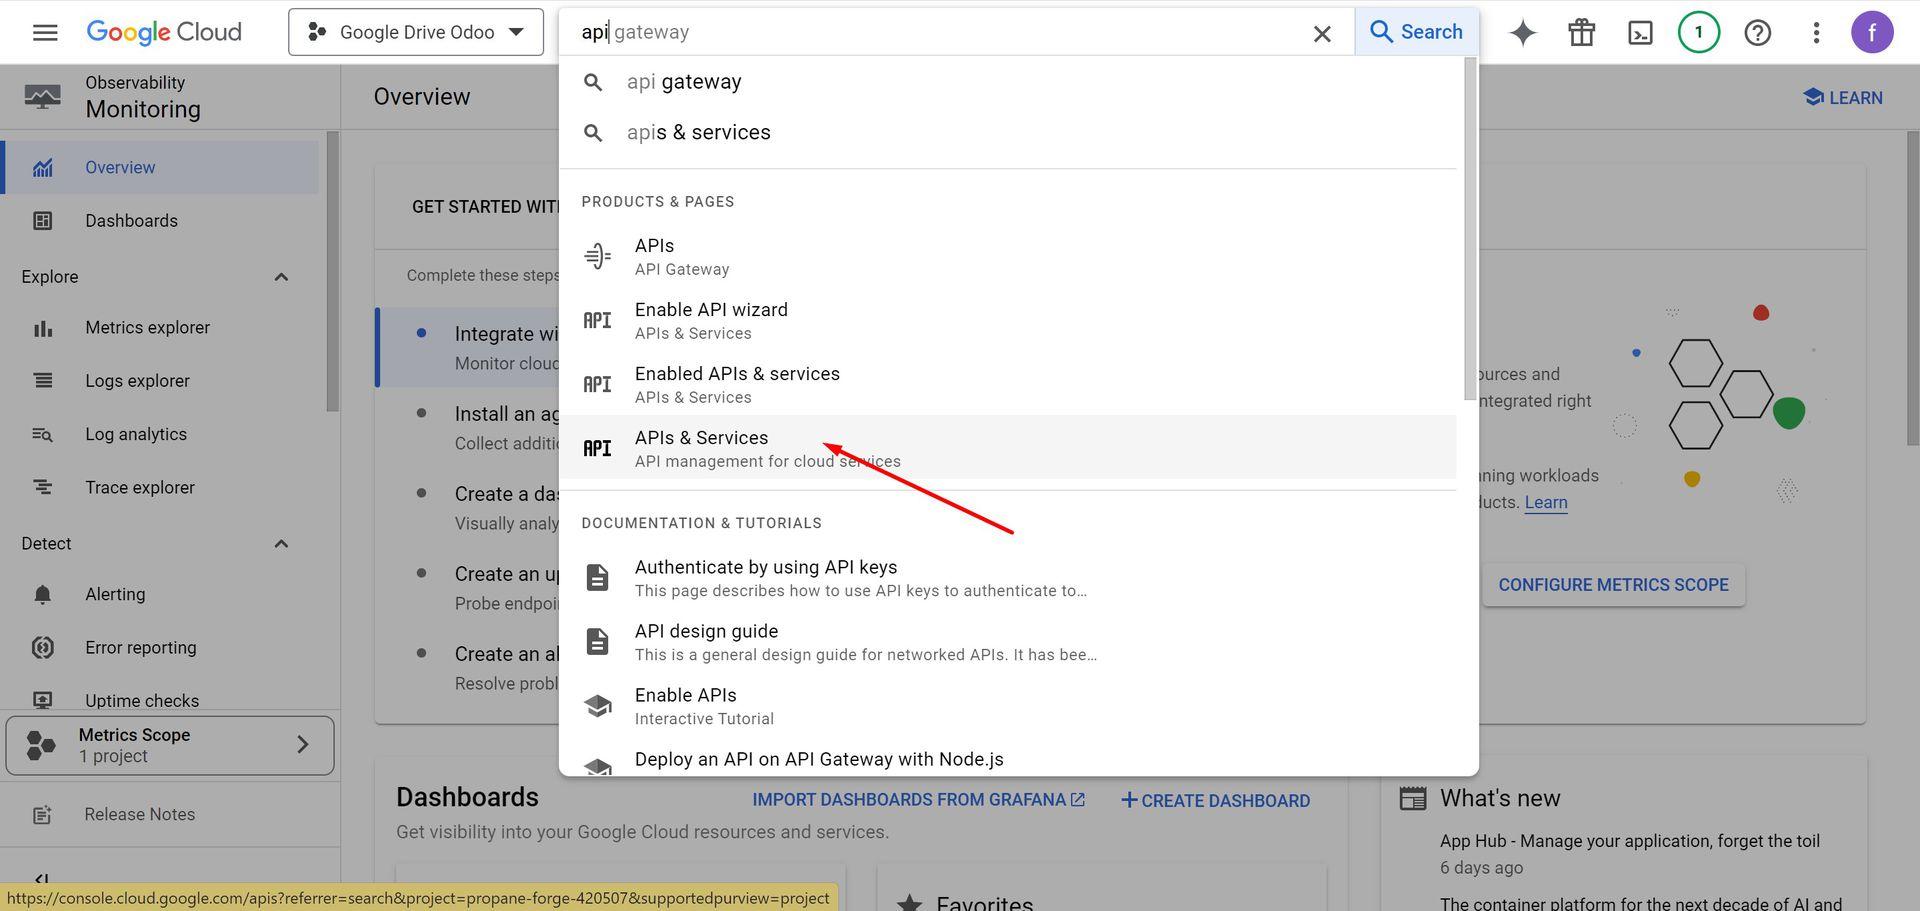1920x911 pixels.
Task: Open the user account avatar
Action: coord(1872,32)
